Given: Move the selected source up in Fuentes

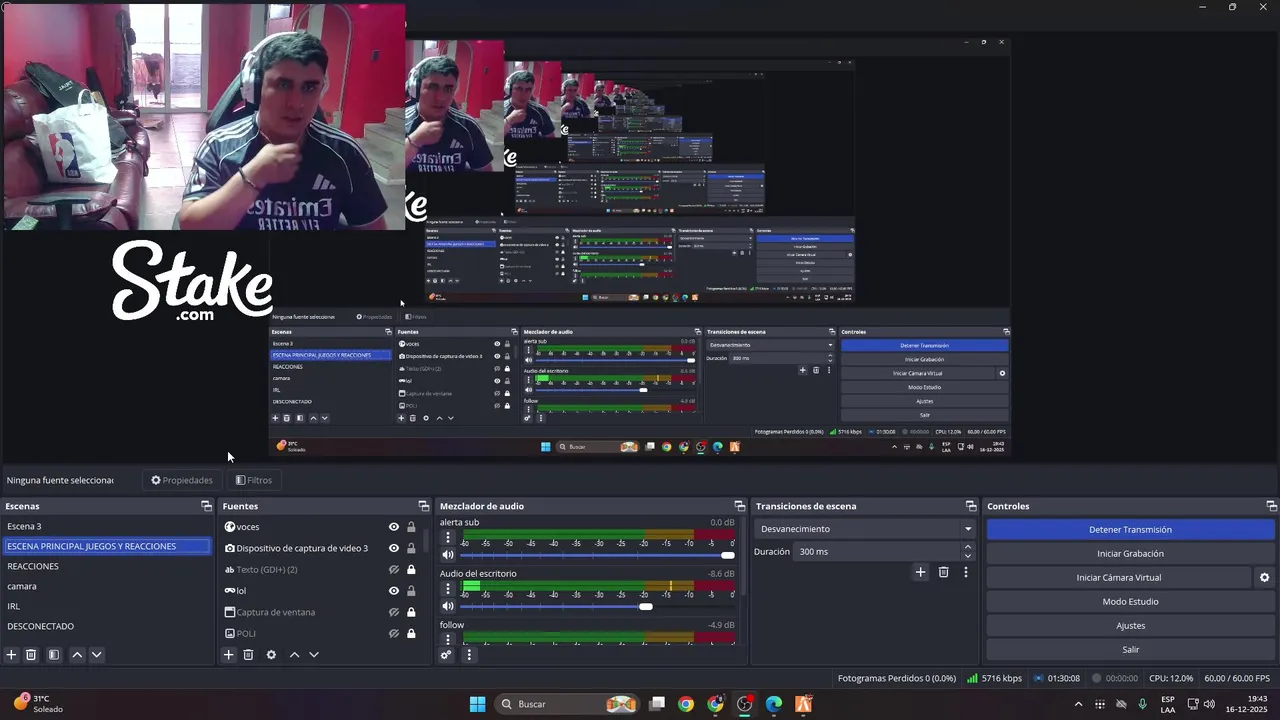Looking at the screenshot, I should pos(294,655).
